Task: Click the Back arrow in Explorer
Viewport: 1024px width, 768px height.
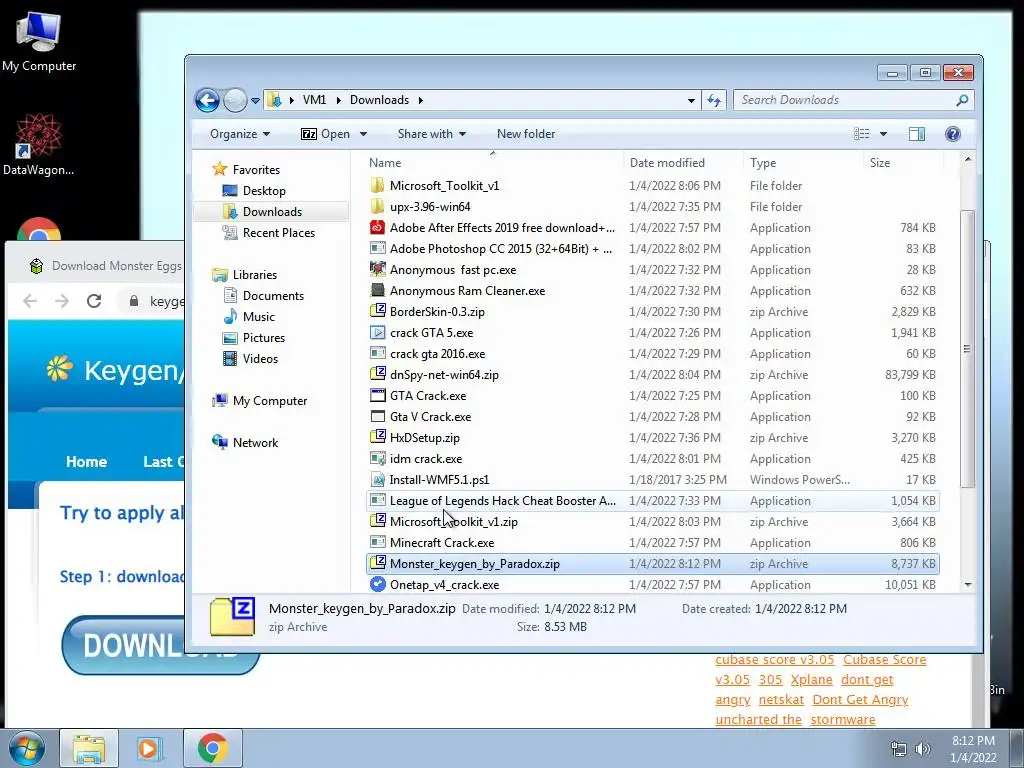Action: click(x=207, y=101)
